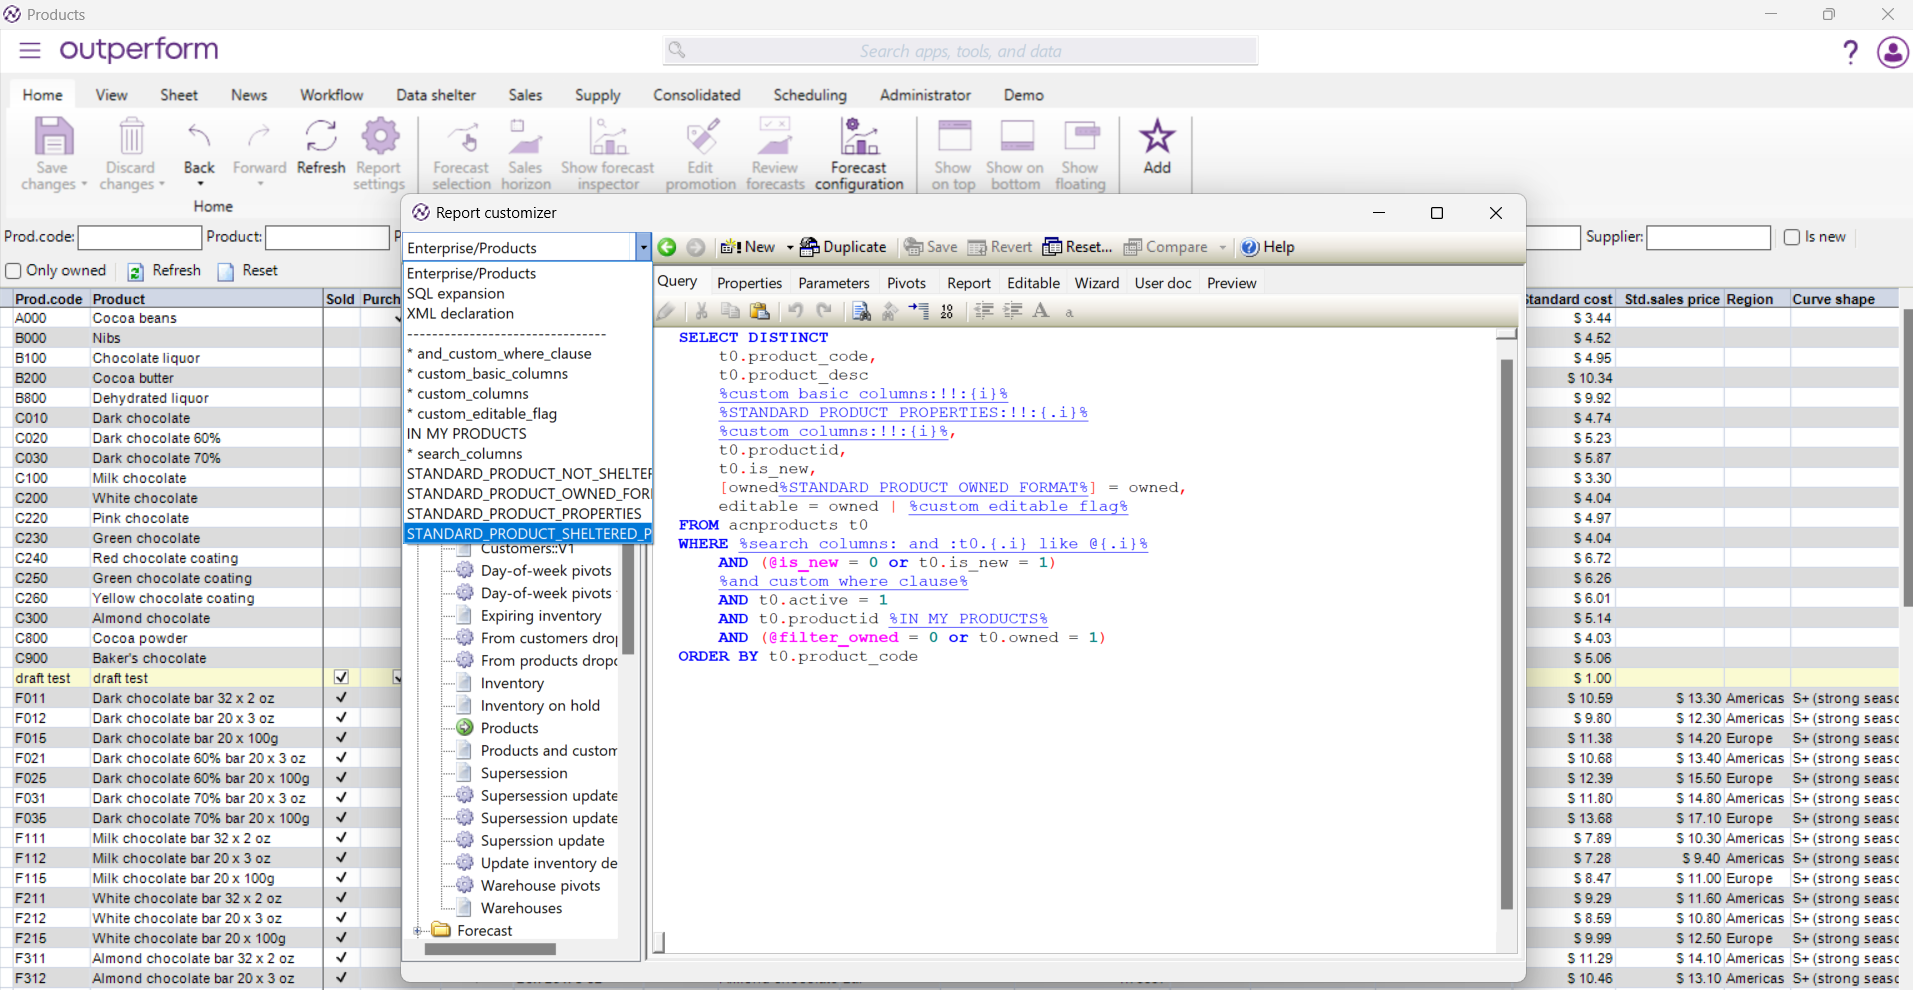Open the Compare dropdown arrow
The height and width of the screenshot is (990, 1913).
click(1222, 247)
